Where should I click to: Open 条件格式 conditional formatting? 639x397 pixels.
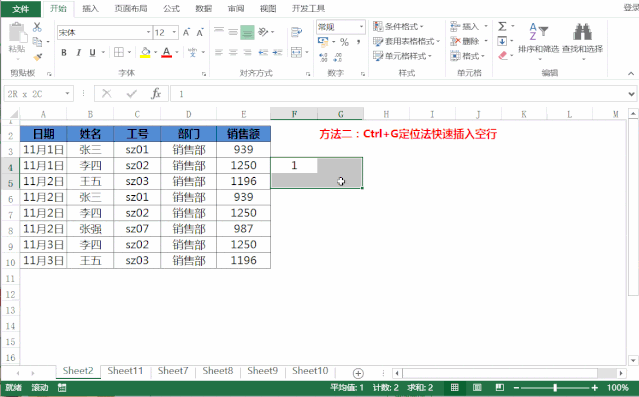point(399,26)
